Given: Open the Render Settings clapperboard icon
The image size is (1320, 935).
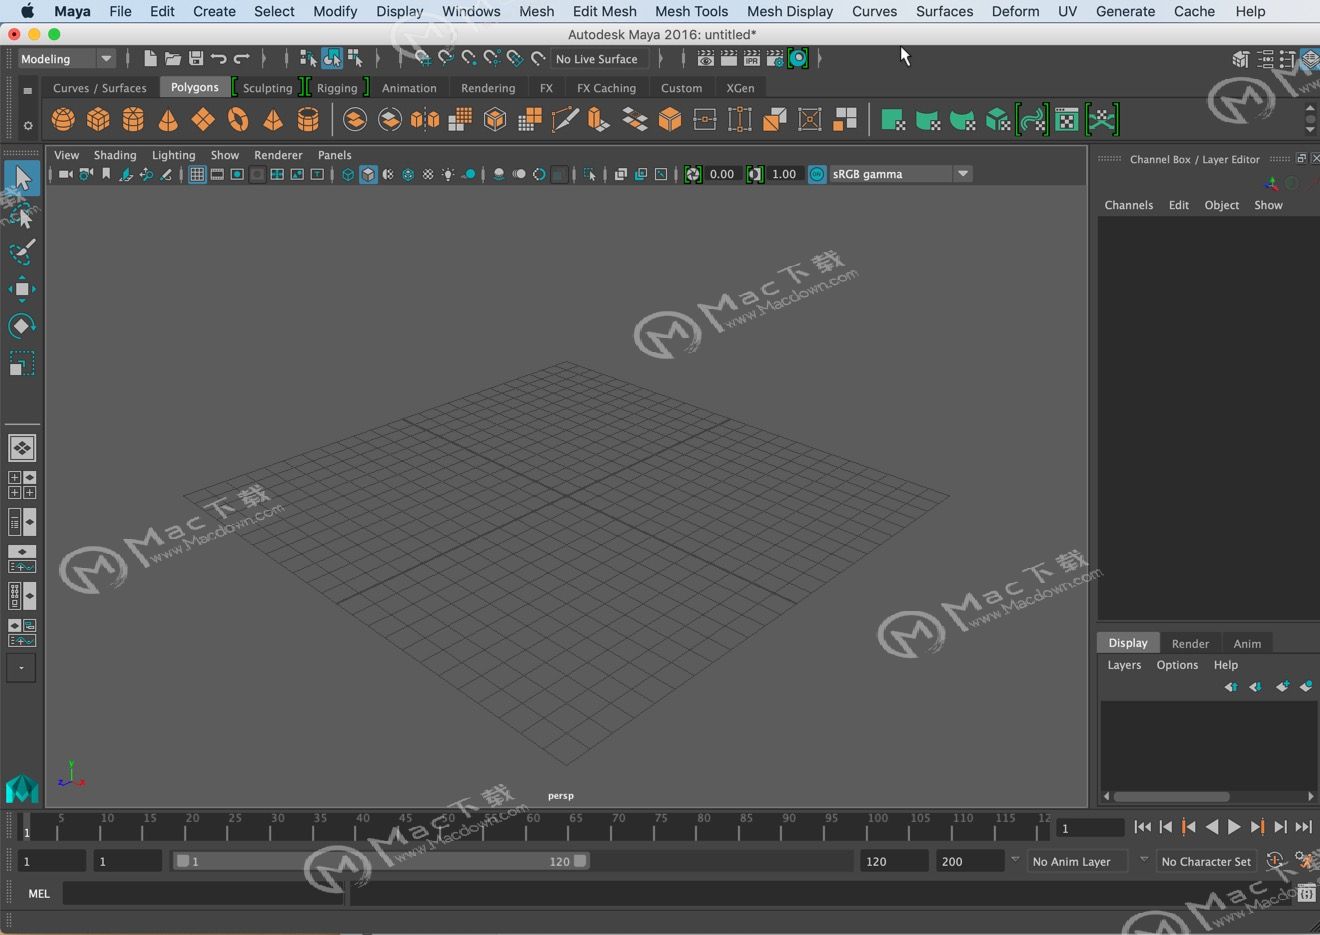Looking at the screenshot, I should [x=775, y=59].
